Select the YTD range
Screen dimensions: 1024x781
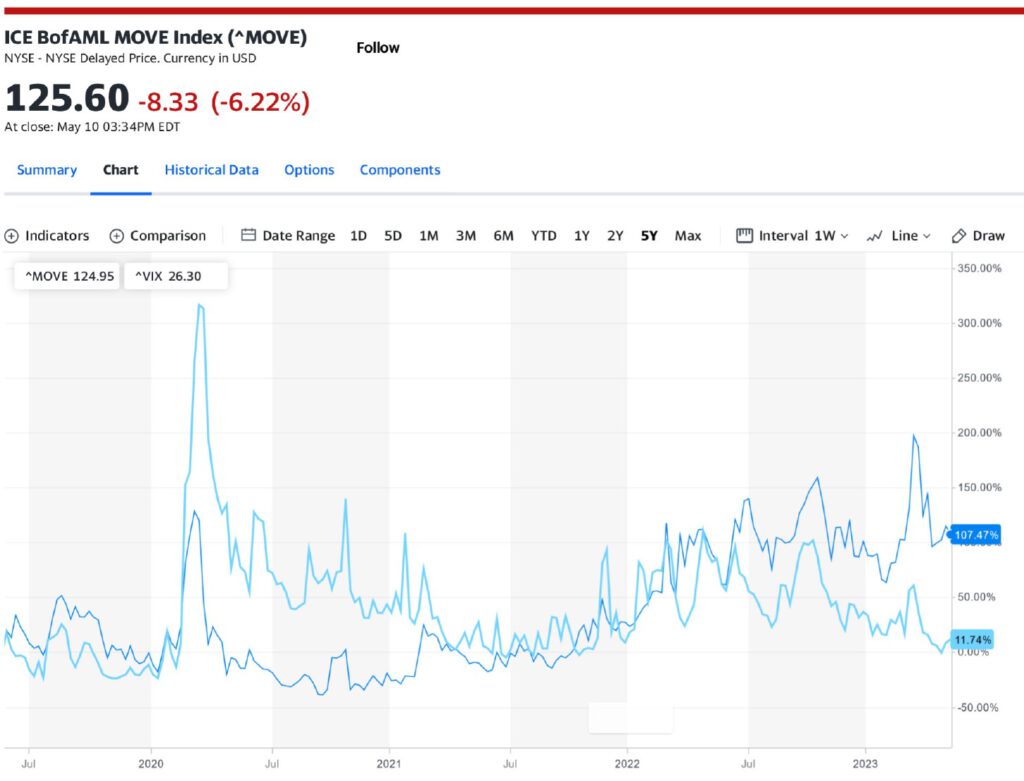[543, 236]
